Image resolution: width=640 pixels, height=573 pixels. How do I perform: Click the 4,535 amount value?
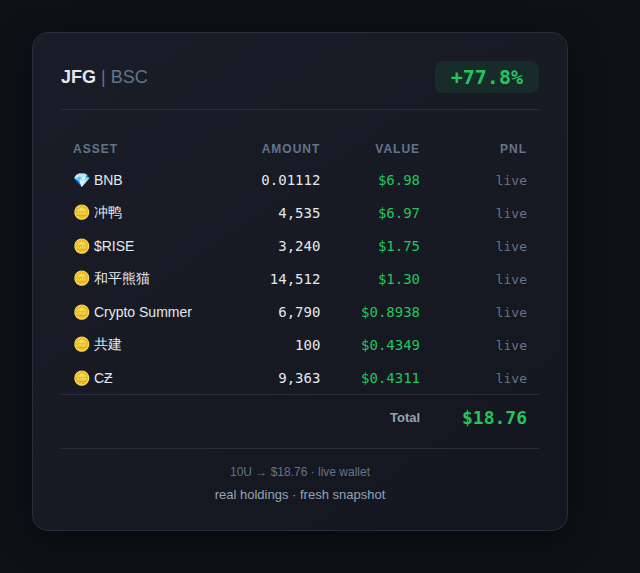(x=299, y=213)
